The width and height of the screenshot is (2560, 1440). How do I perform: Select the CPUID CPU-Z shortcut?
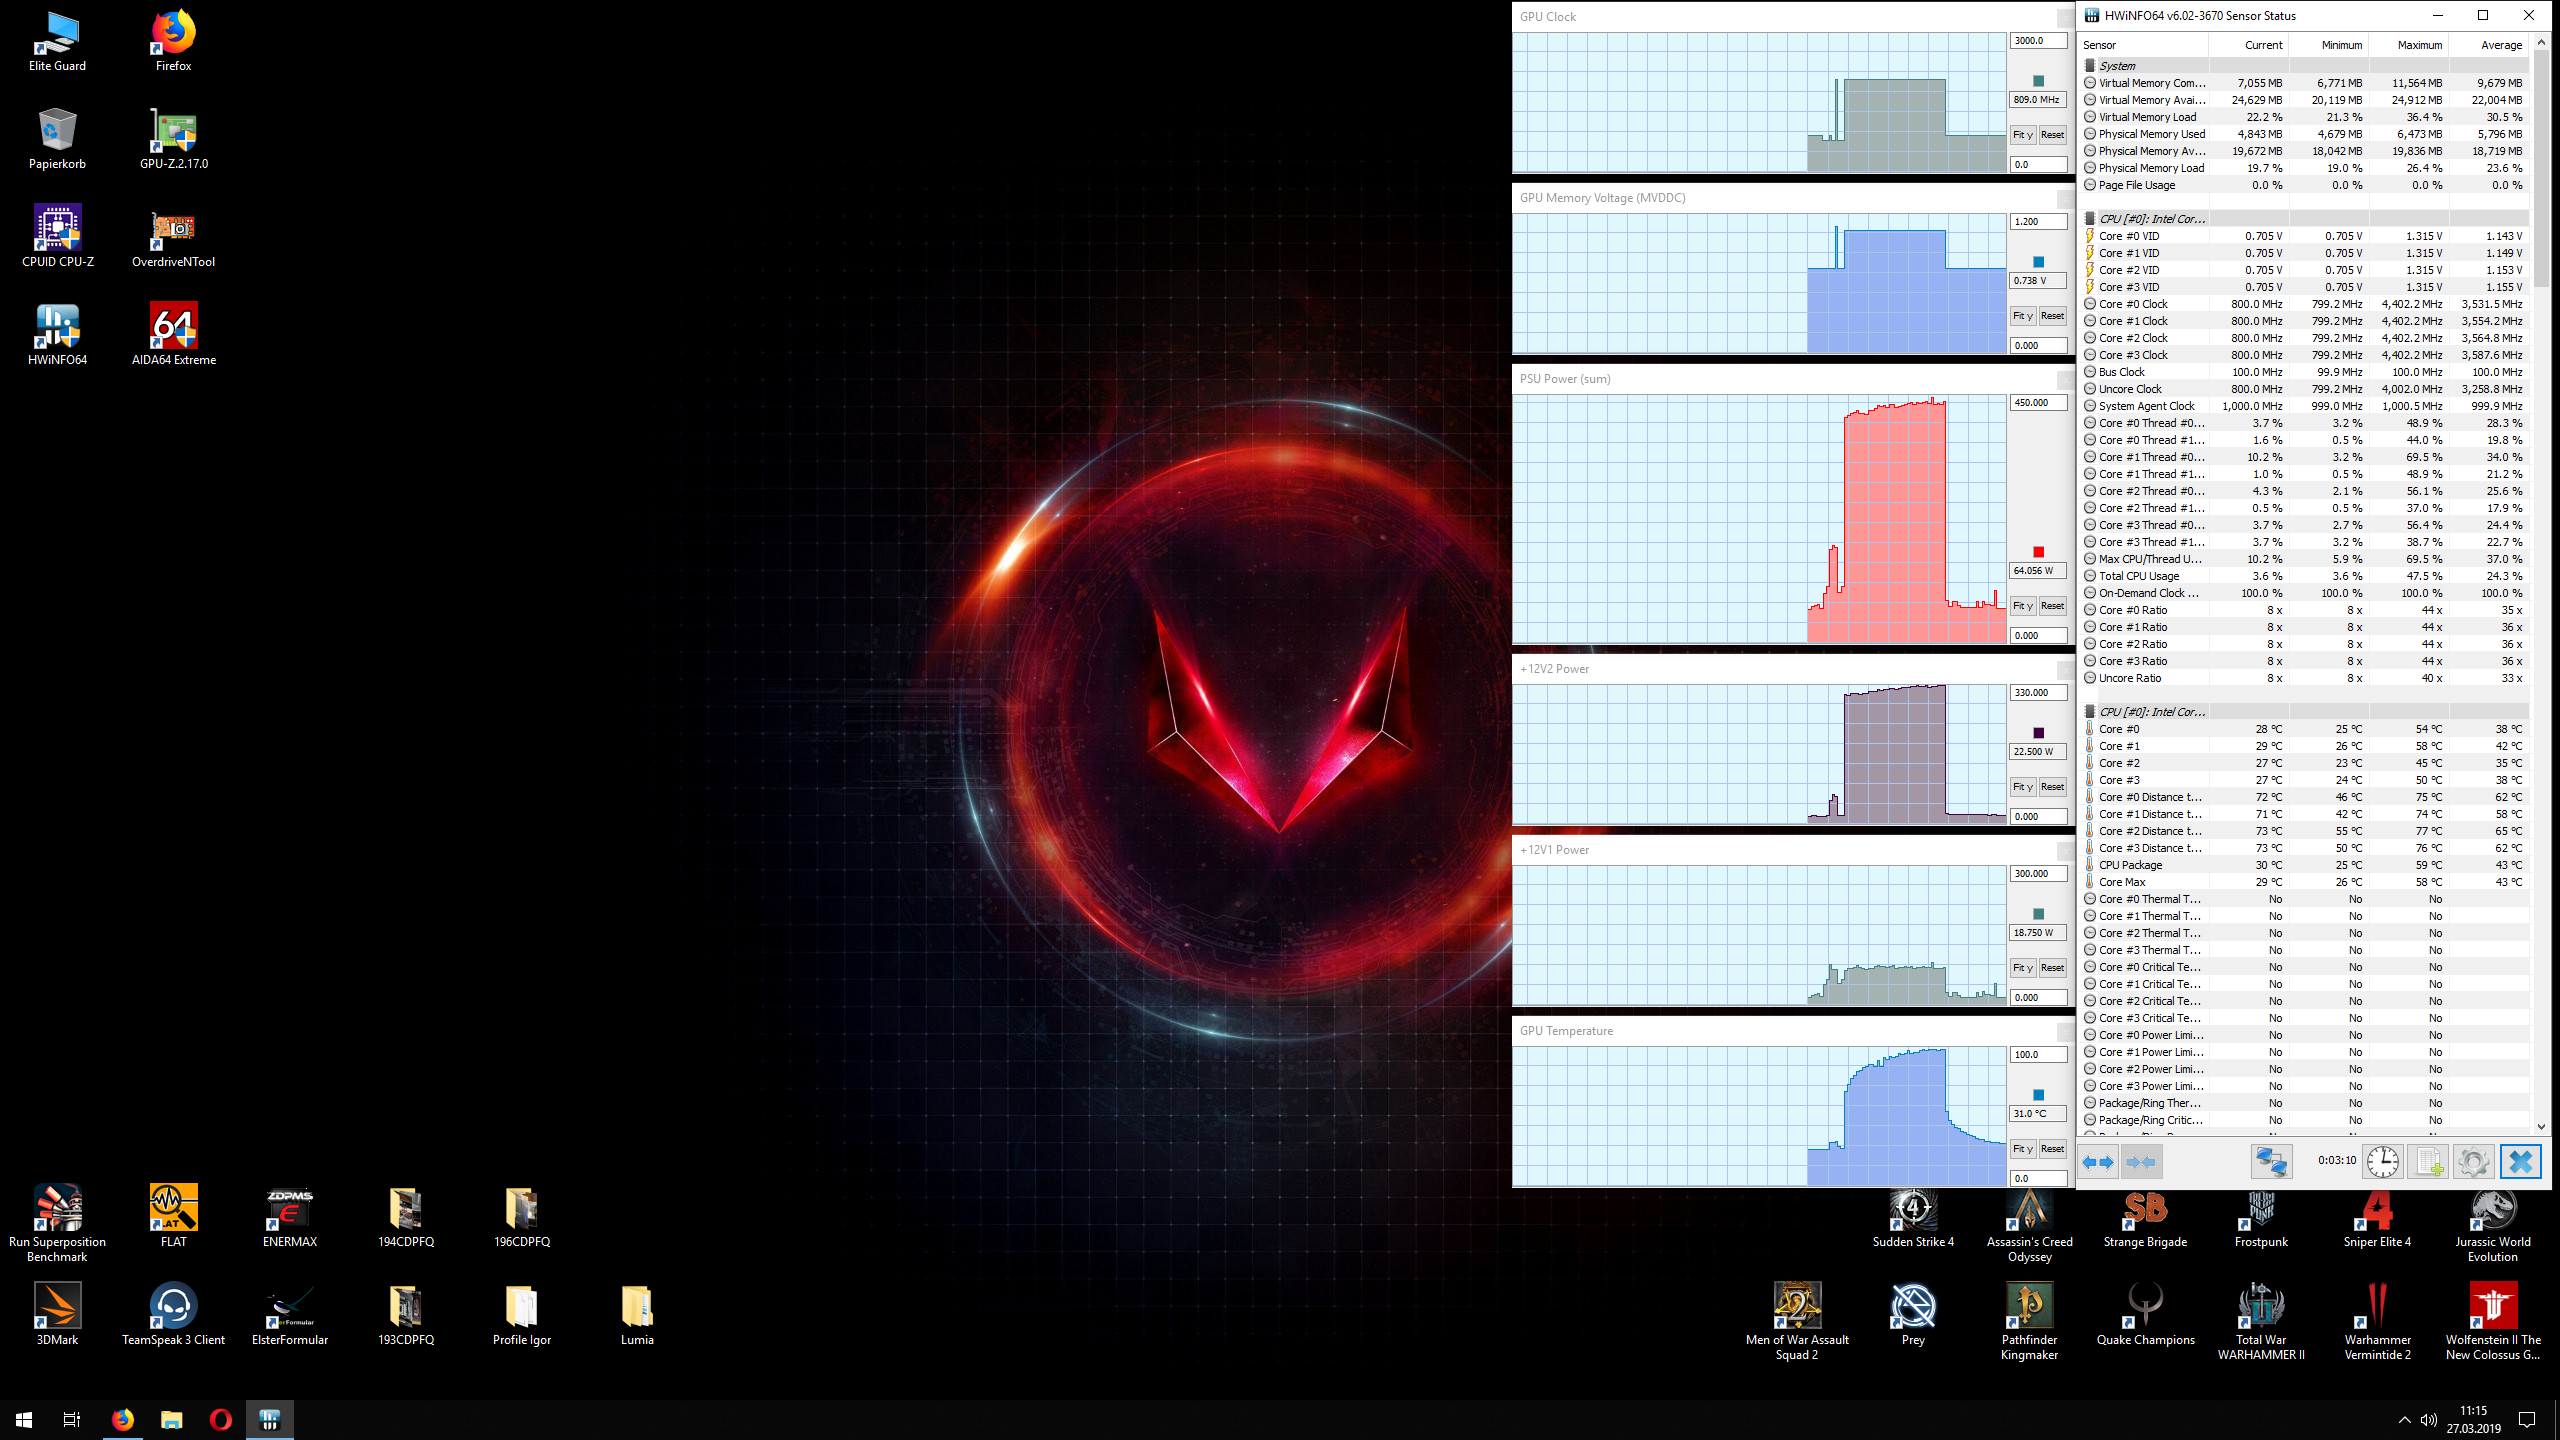pyautogui.click(x=57, y=238)
